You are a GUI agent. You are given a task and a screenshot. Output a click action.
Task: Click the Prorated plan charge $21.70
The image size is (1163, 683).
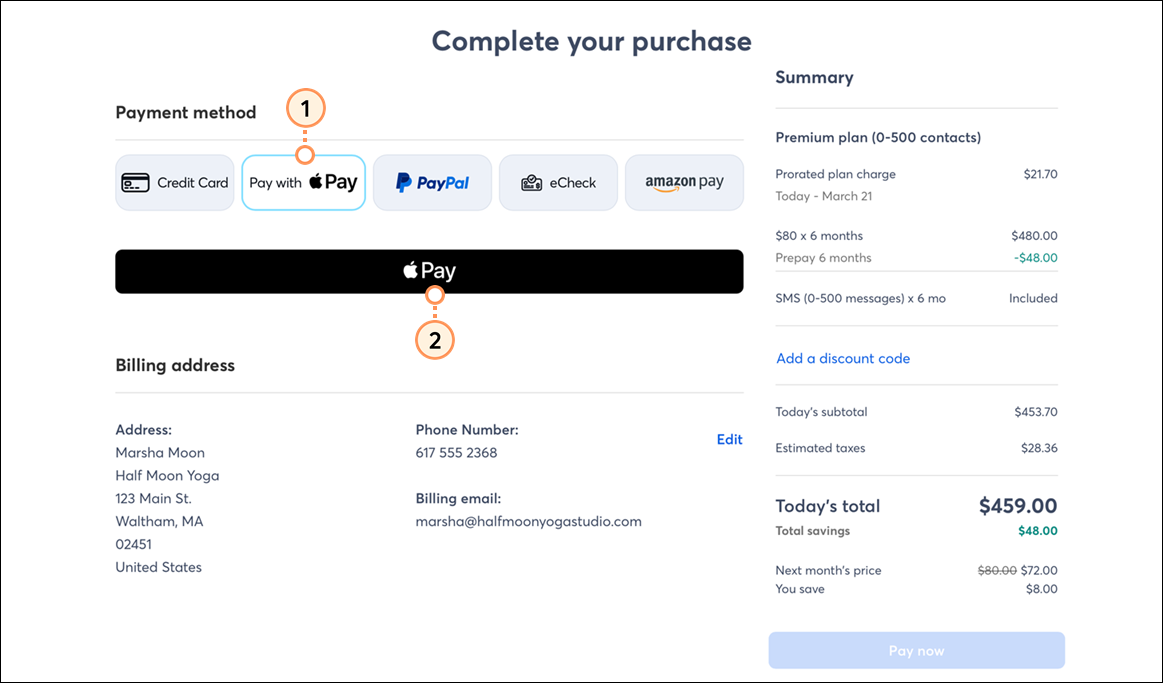pos(1041,174)
